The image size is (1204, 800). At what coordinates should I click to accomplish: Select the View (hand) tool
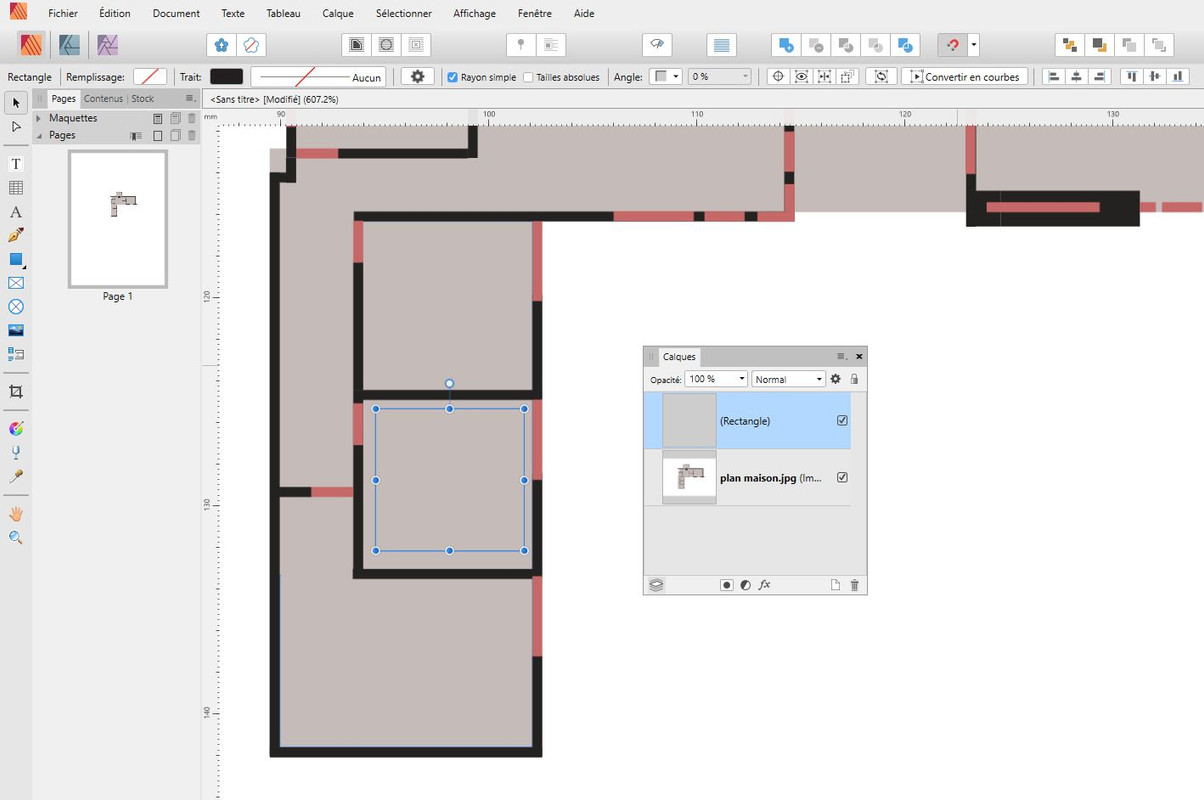(x=16, y=514)
